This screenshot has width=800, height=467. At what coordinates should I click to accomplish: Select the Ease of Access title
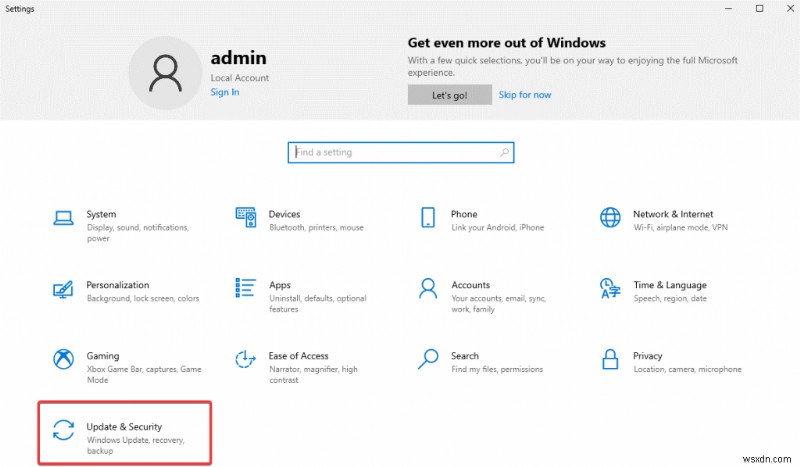coord(298,356)
